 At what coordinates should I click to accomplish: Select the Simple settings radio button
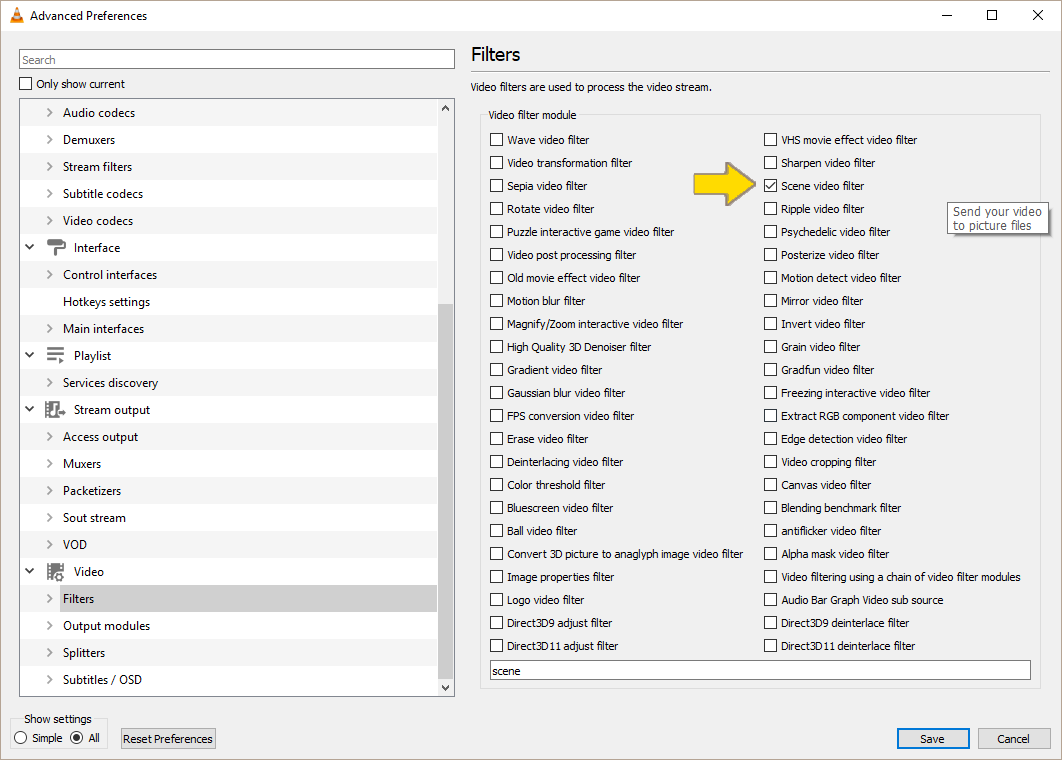[21, 738]
